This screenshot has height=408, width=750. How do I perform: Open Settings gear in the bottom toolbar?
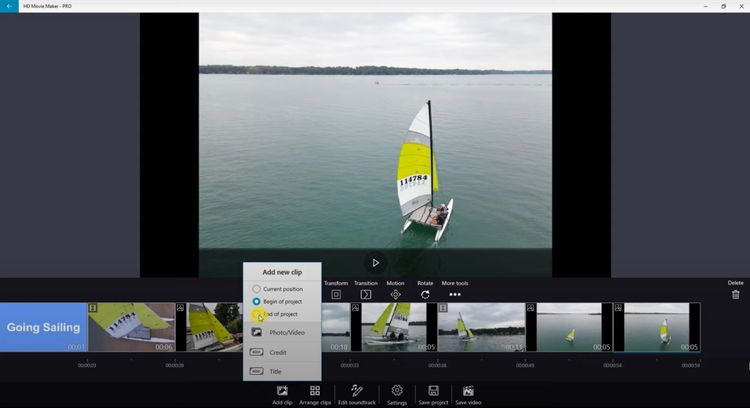click(x=397, y=395)
